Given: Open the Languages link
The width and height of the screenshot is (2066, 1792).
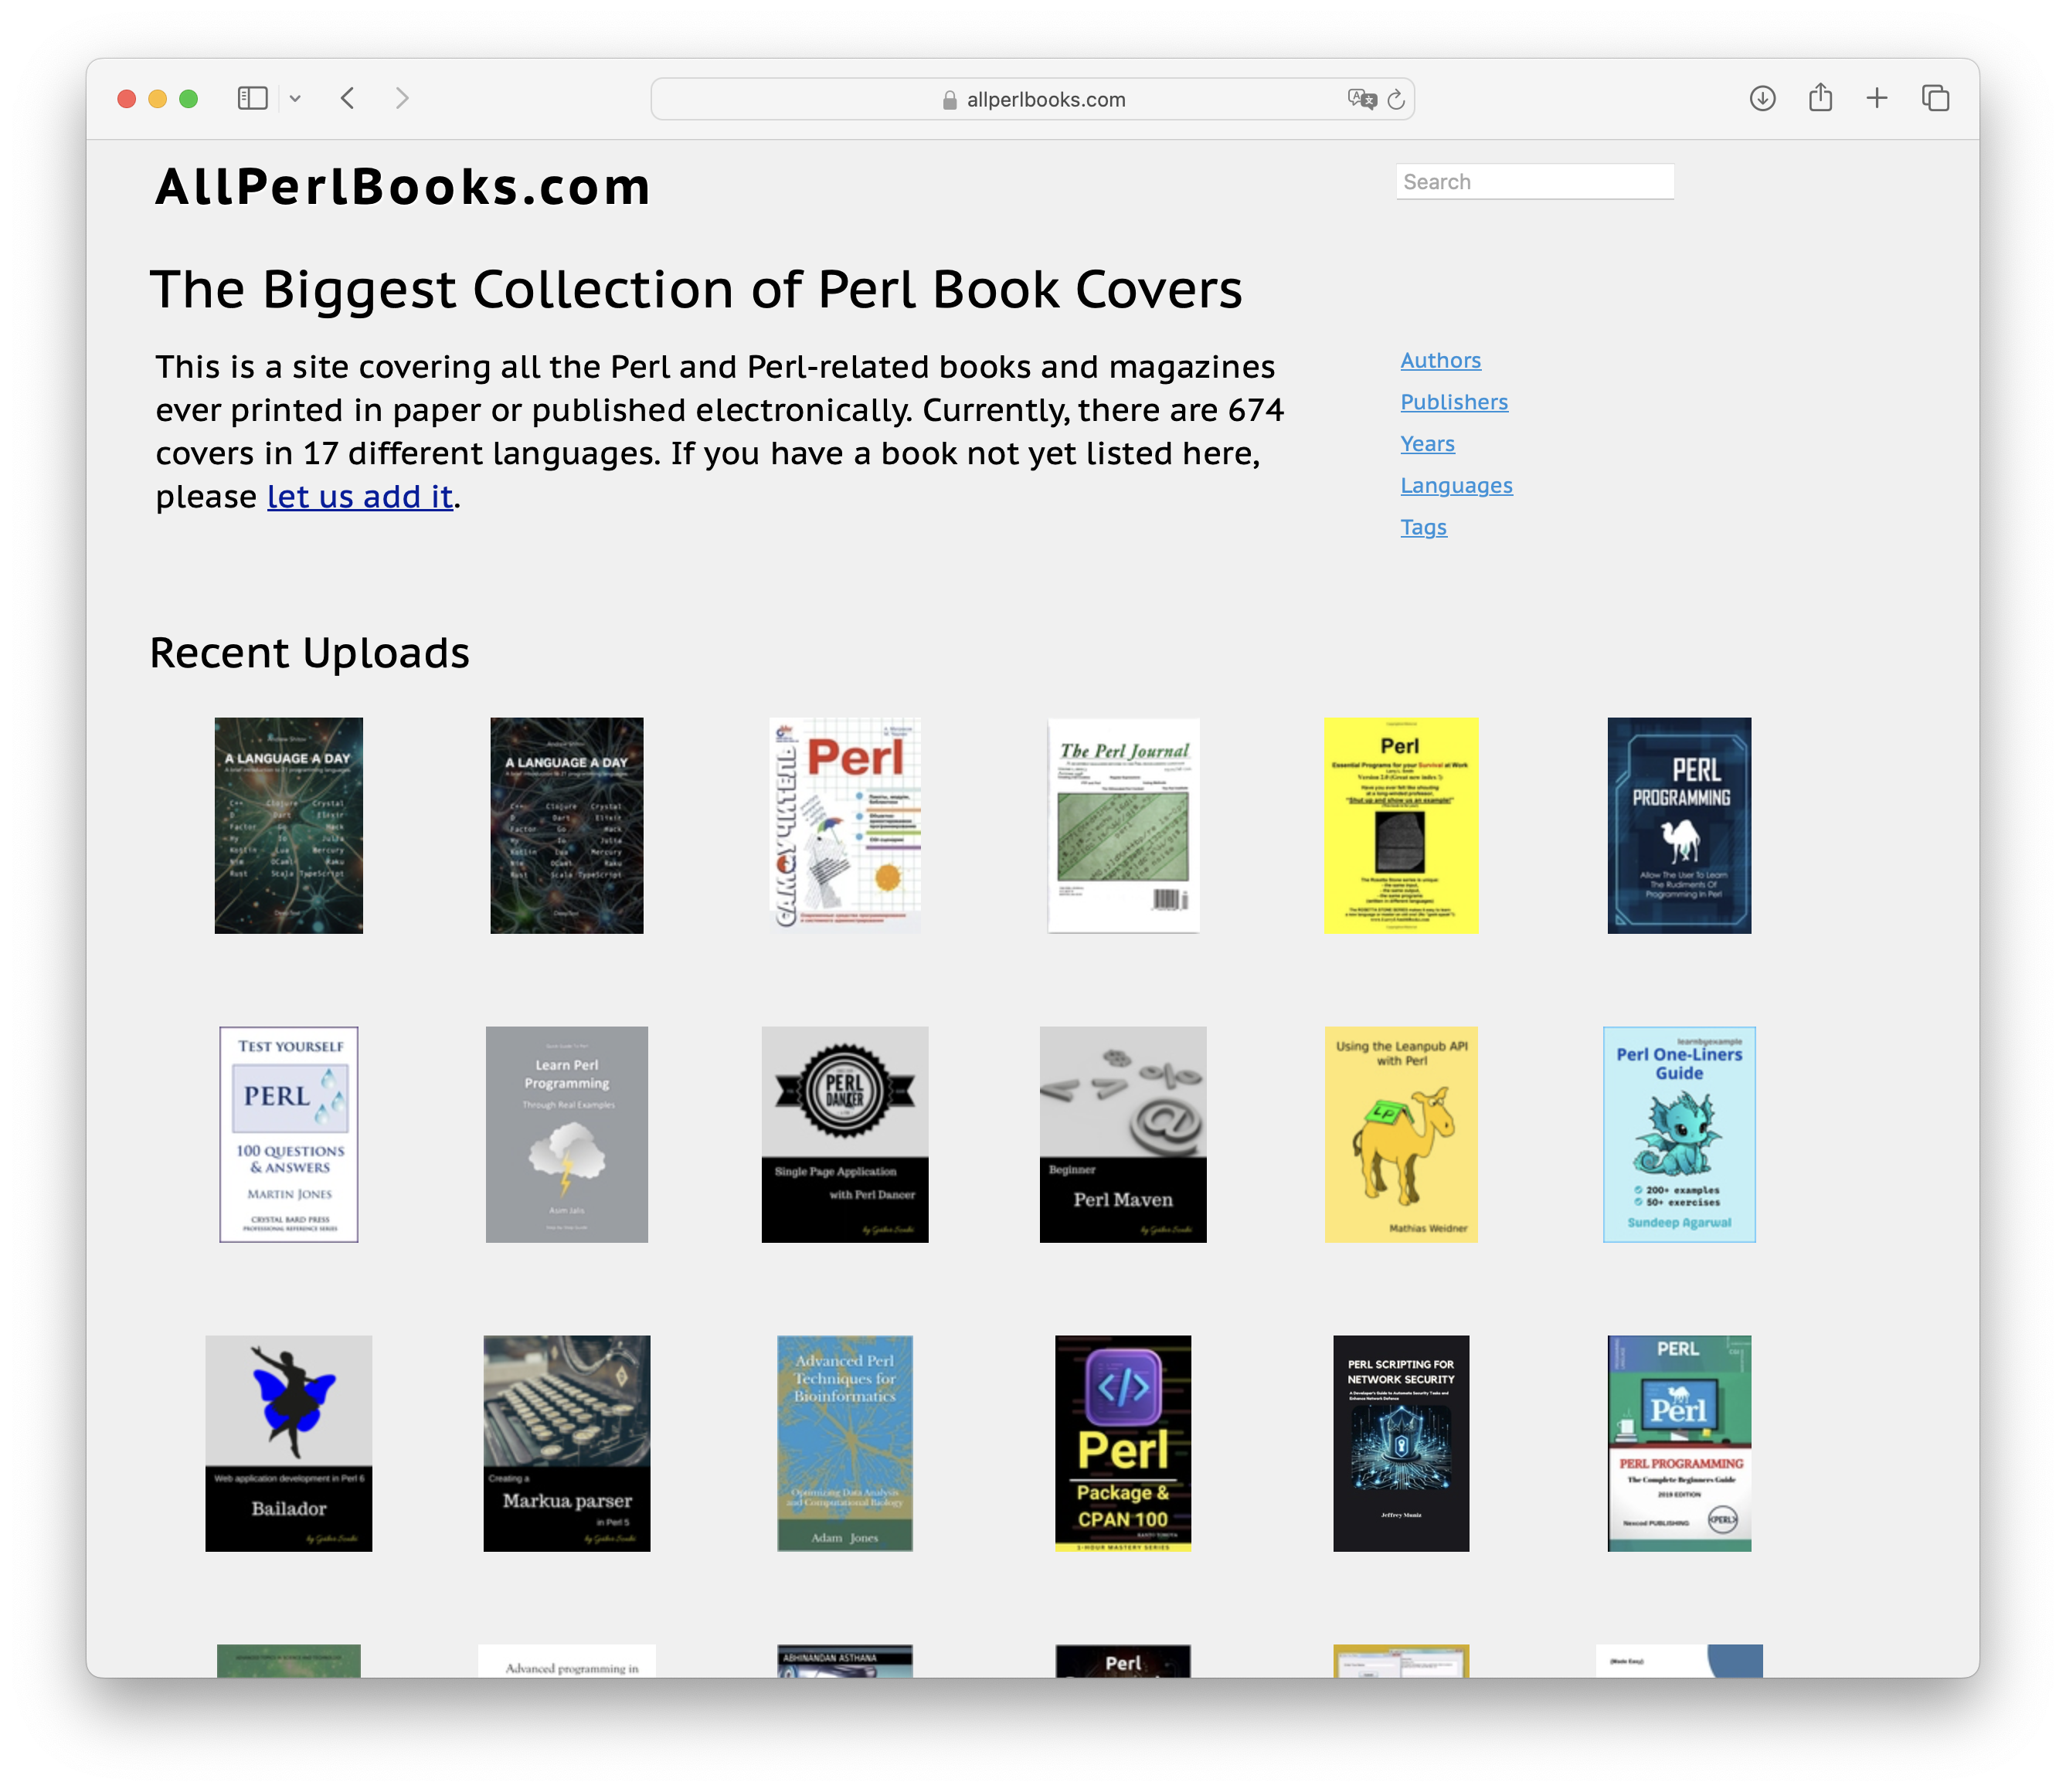Looking at the screenshot, I should tap(1456, 486).
